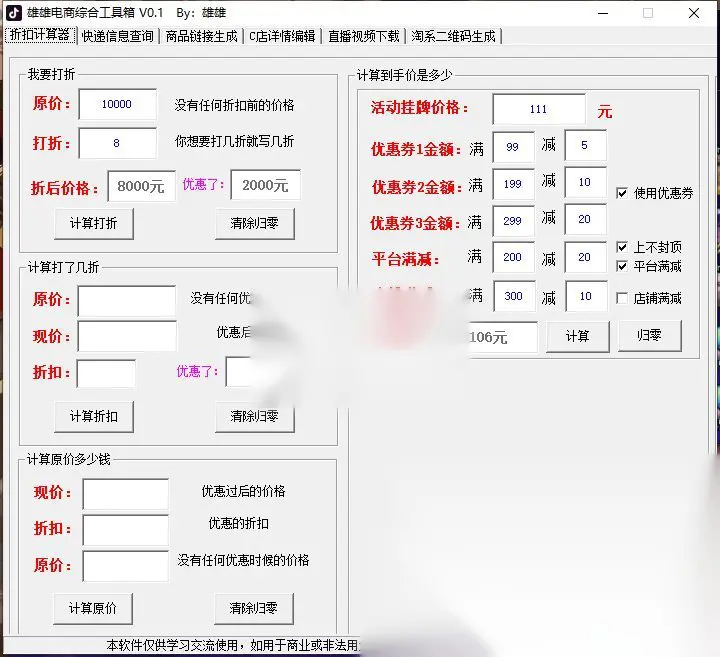Click the 活动挂牌价格 field containing 111
Viewport: 720px width, 657px height.
pos(539,109)
